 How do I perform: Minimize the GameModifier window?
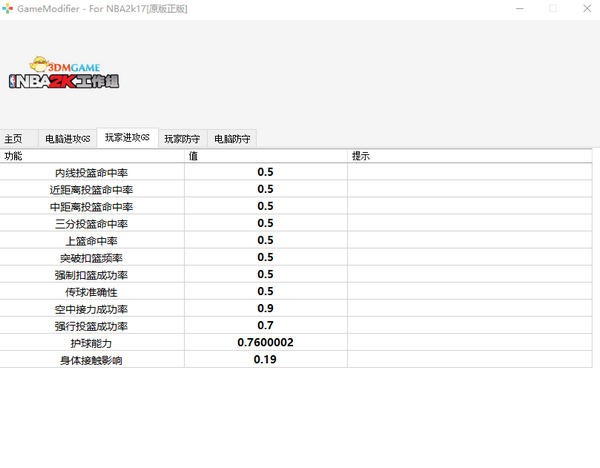click(x=520, y=8)
